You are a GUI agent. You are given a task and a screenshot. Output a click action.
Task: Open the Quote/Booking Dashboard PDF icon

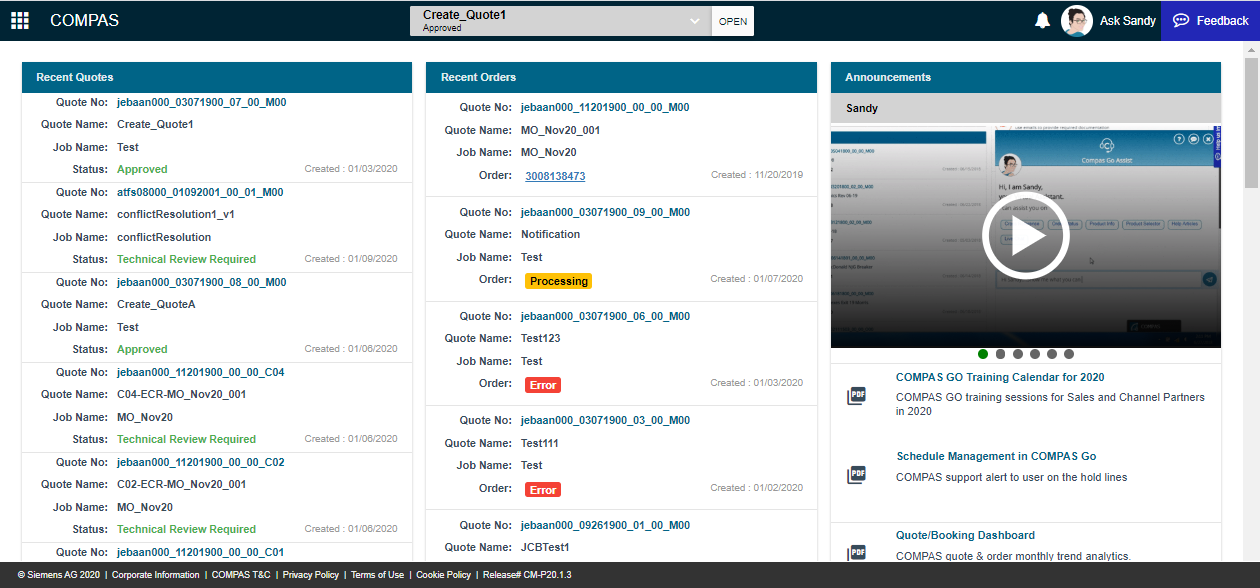coord(856,550)
